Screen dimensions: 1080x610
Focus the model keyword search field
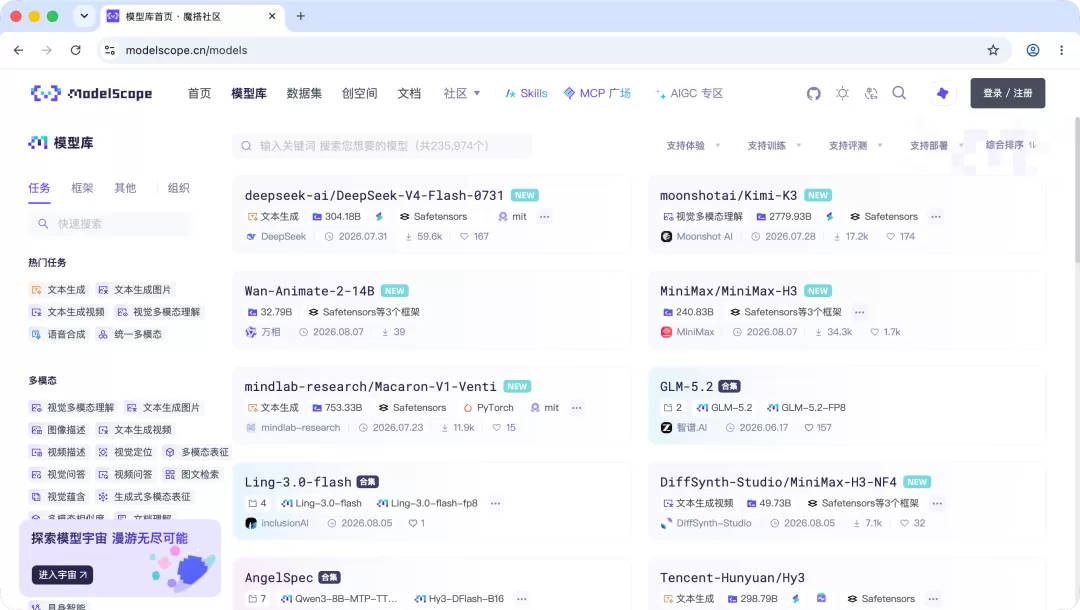[x=382, y=145]
